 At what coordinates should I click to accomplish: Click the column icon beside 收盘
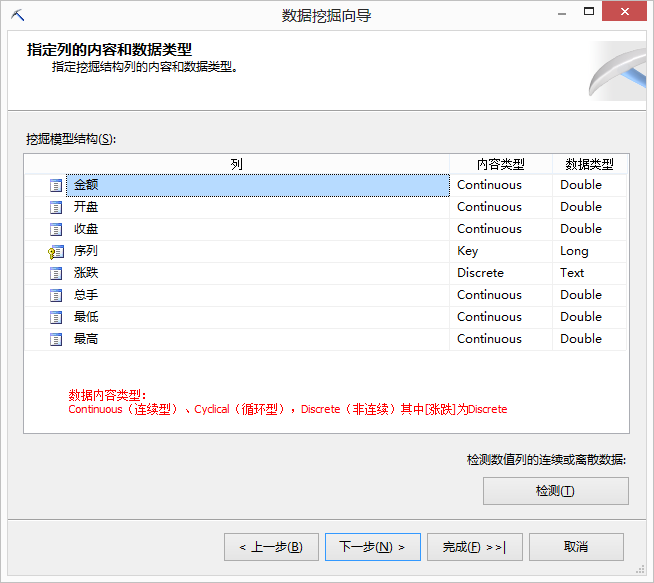(x=56, y=229)
